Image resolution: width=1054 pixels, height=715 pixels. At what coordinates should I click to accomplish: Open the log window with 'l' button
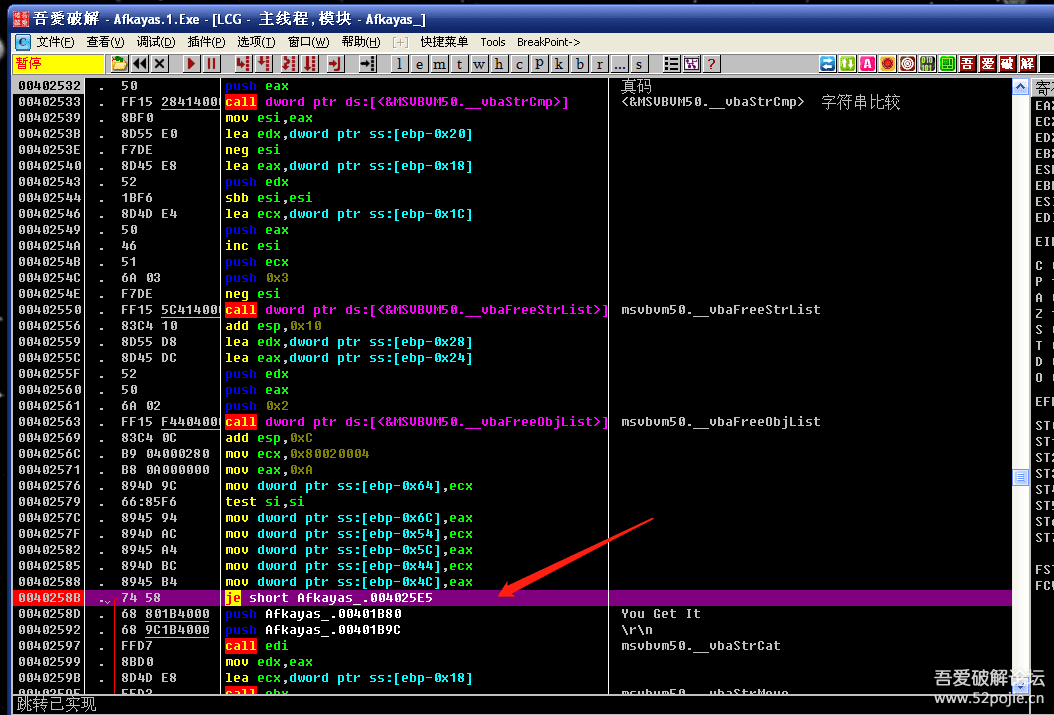click(x=400, y=64)
